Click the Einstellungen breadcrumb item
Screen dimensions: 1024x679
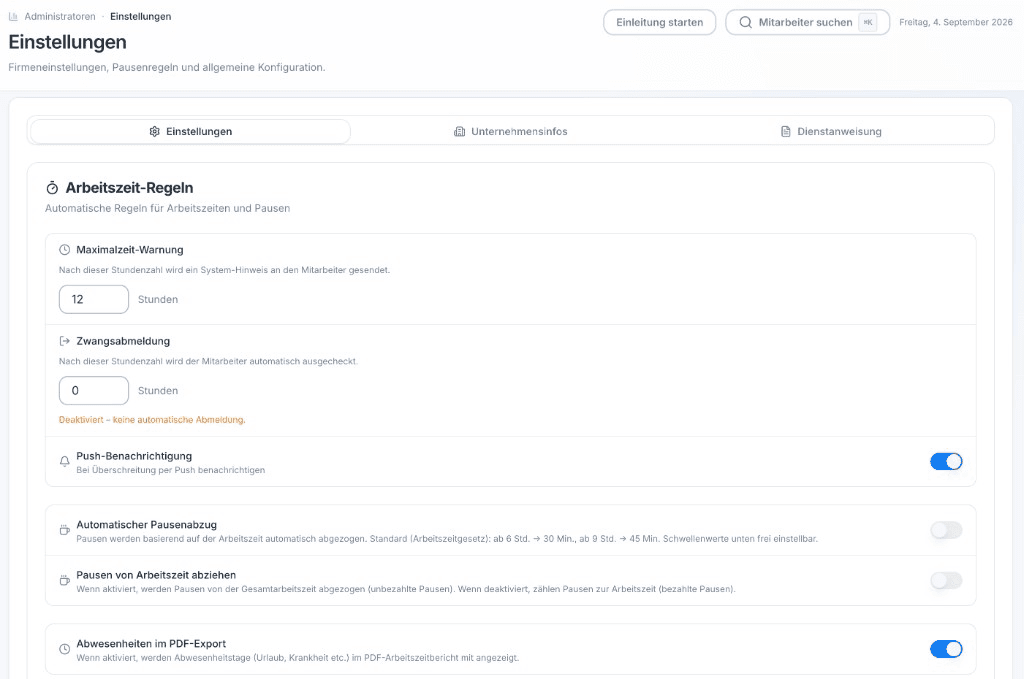point(140,16)
